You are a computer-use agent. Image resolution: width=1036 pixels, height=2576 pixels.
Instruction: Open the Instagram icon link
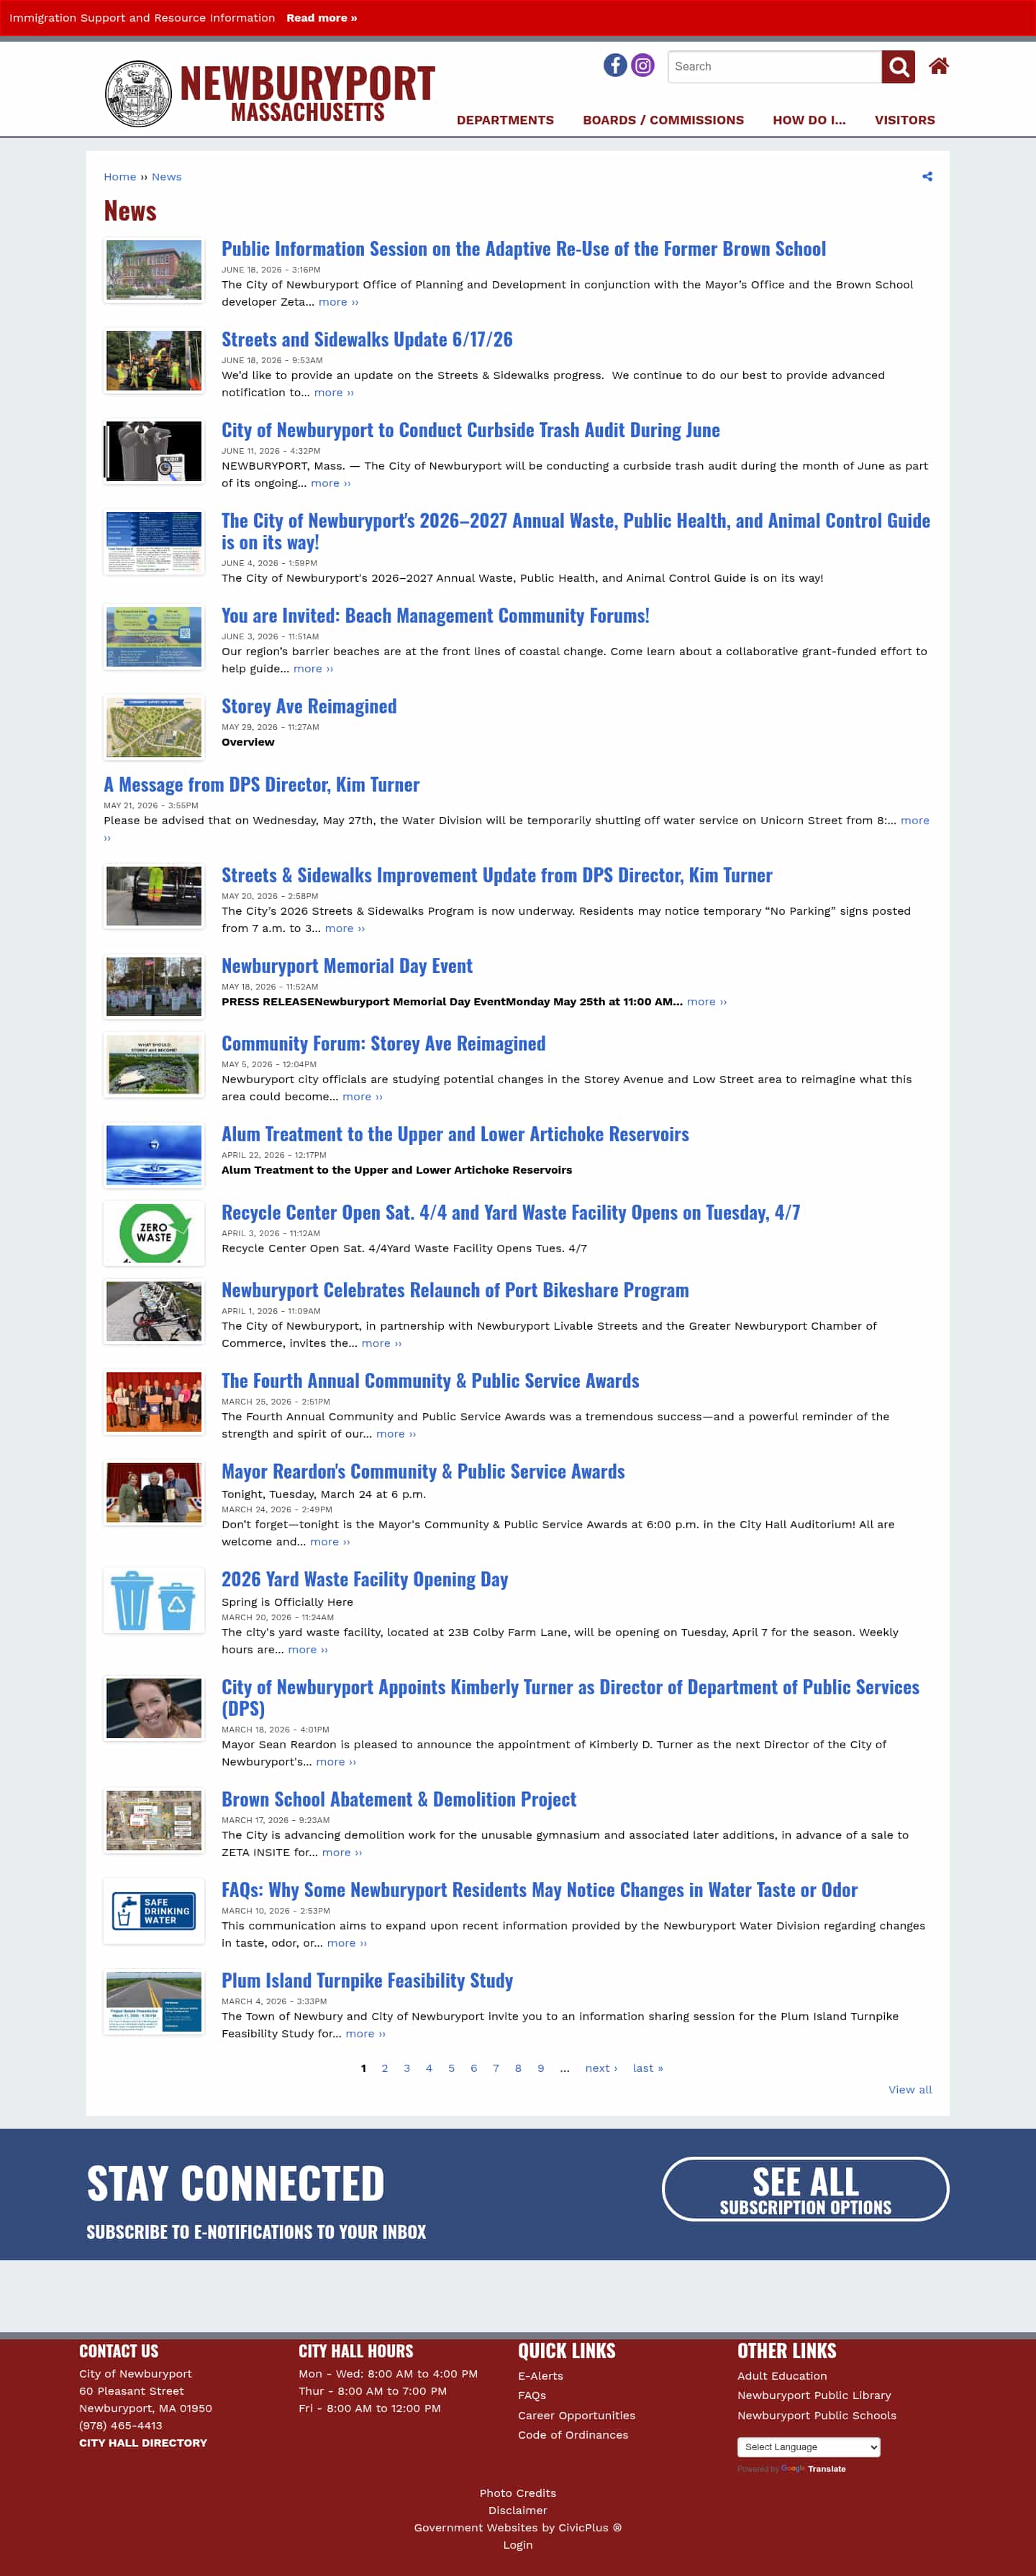coord(643,65)
